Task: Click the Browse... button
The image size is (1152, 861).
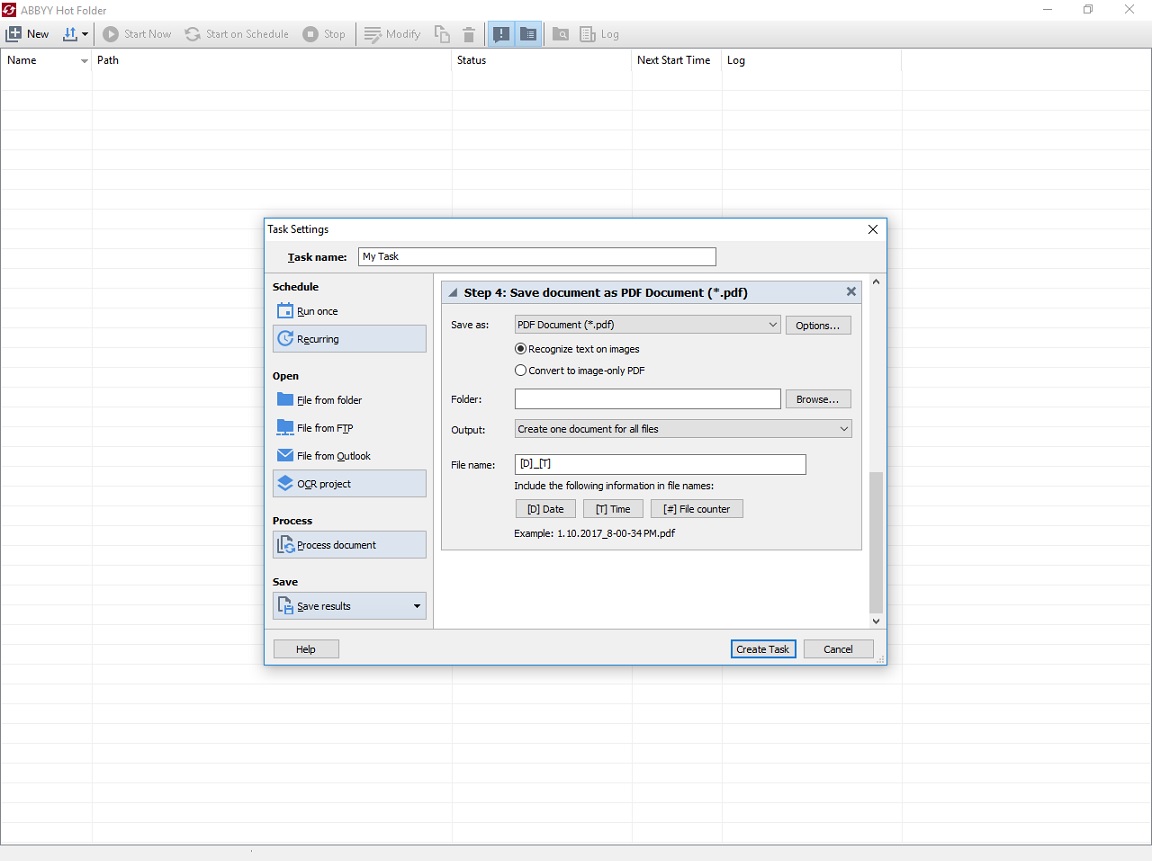Action: [x=818, y=399]
